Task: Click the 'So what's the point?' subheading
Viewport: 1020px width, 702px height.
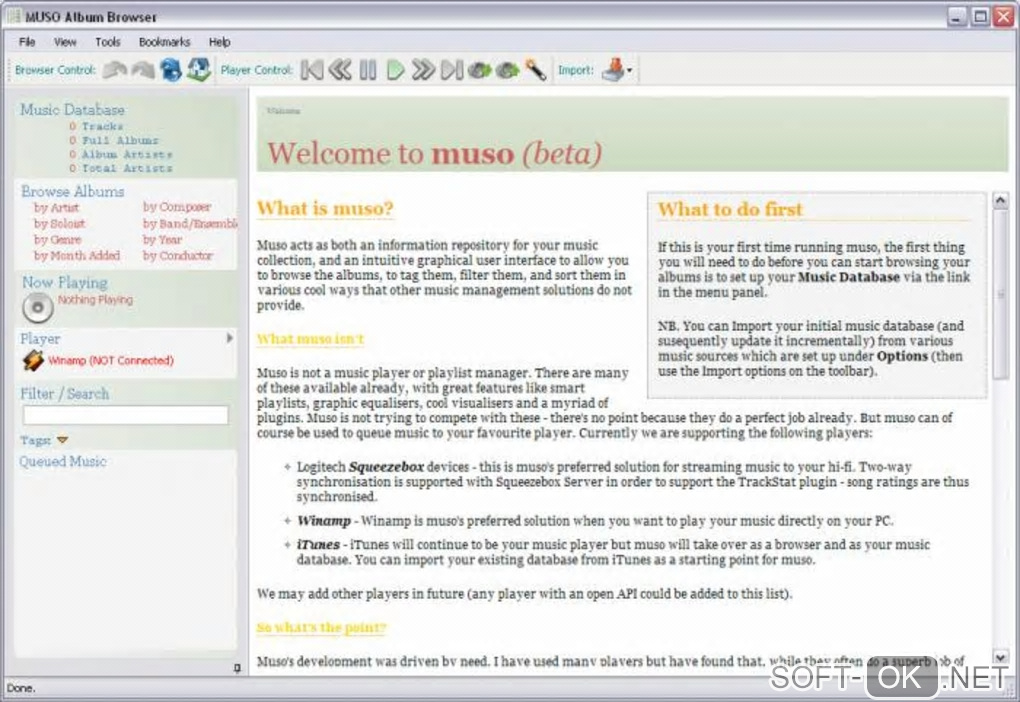Action: (x=321, y=627)
